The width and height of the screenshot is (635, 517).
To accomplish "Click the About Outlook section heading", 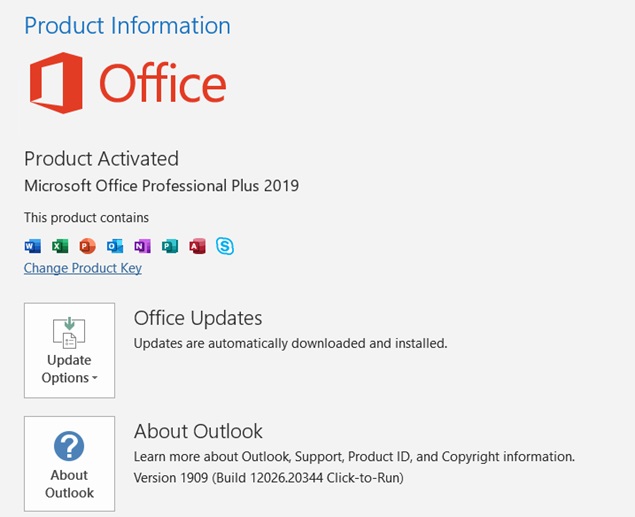I will 198,431.
